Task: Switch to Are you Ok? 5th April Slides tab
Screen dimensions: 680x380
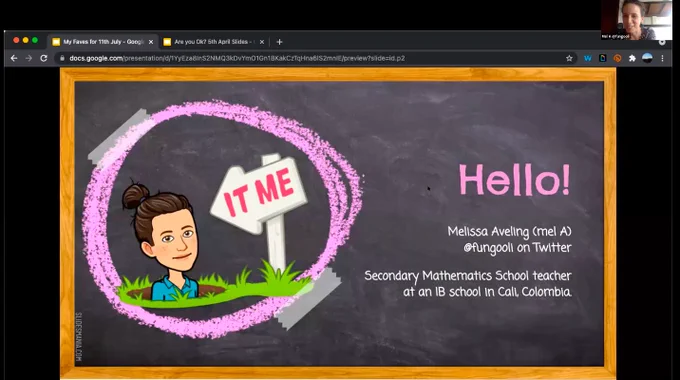Action: pos(214,42)
